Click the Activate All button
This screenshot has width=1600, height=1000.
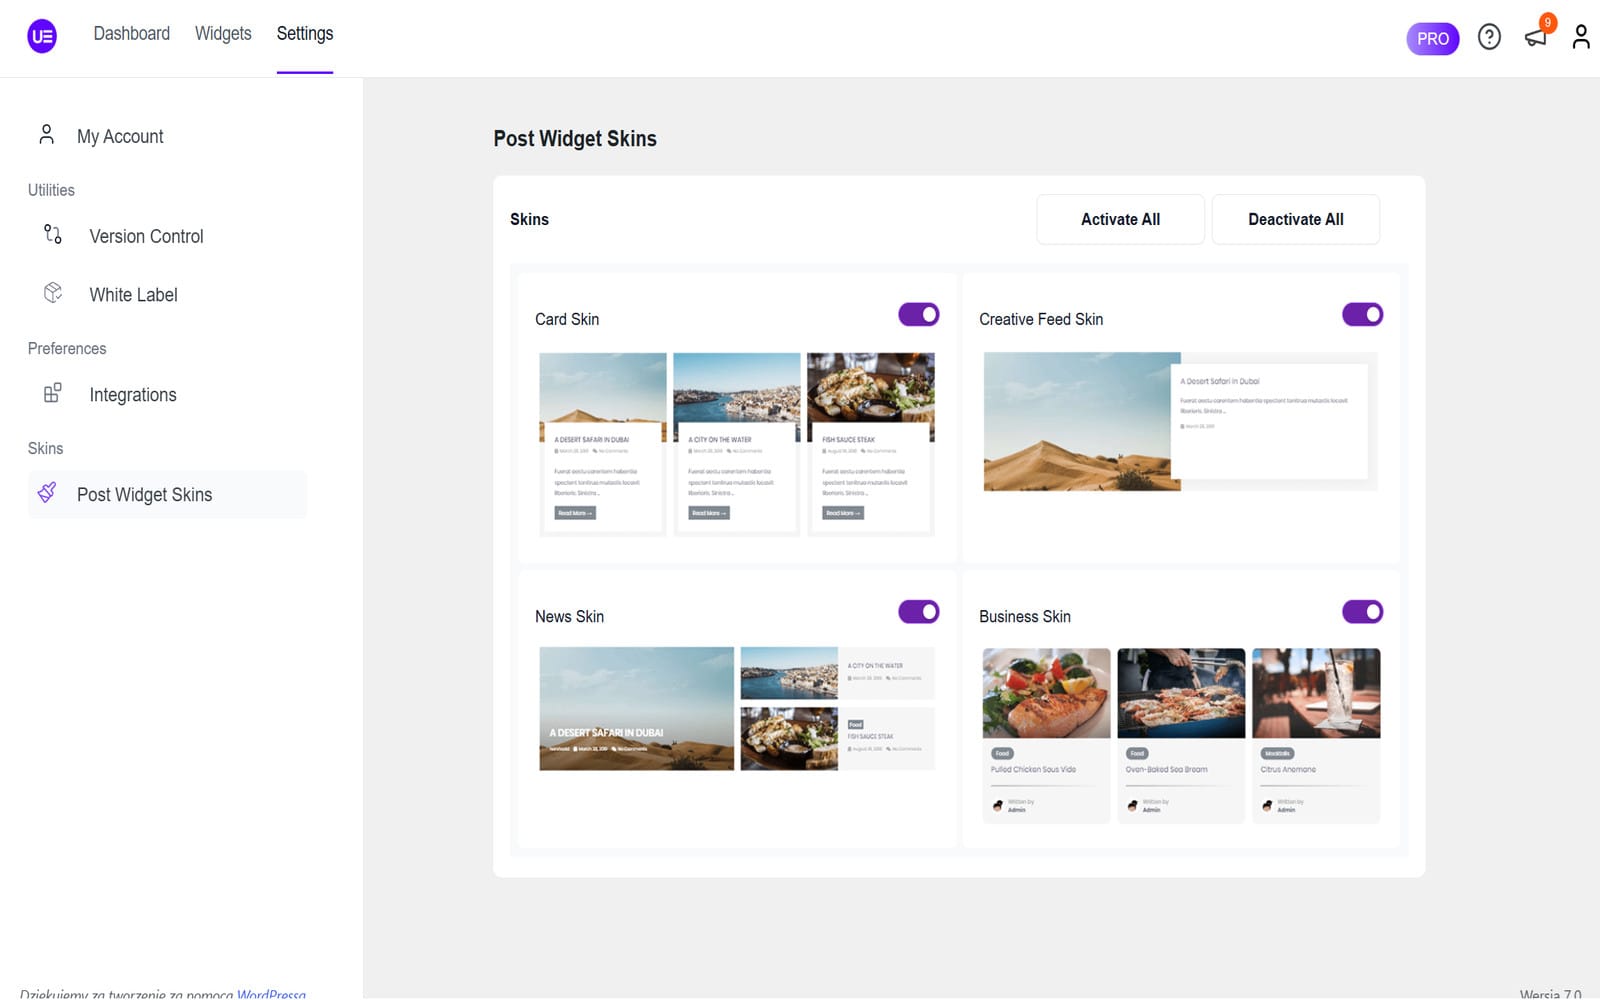[1120, 219]
